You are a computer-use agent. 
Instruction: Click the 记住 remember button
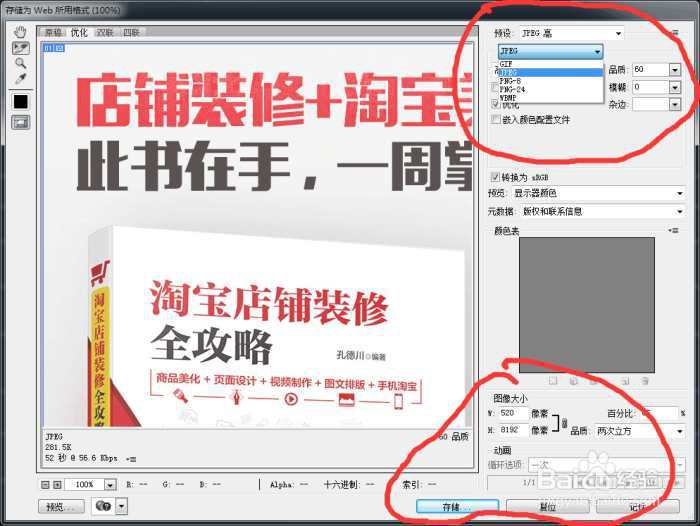point(638,506)
